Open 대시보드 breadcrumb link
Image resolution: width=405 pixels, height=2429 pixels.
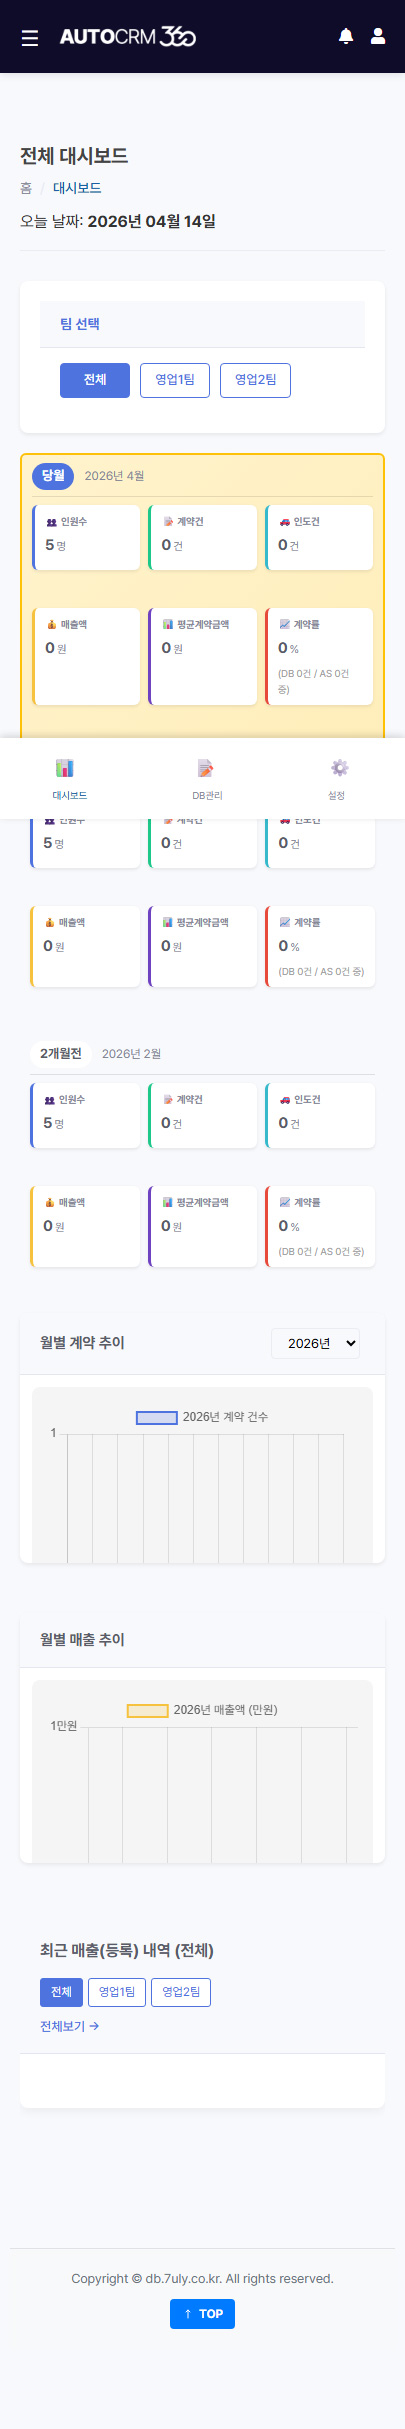(77, 188)
